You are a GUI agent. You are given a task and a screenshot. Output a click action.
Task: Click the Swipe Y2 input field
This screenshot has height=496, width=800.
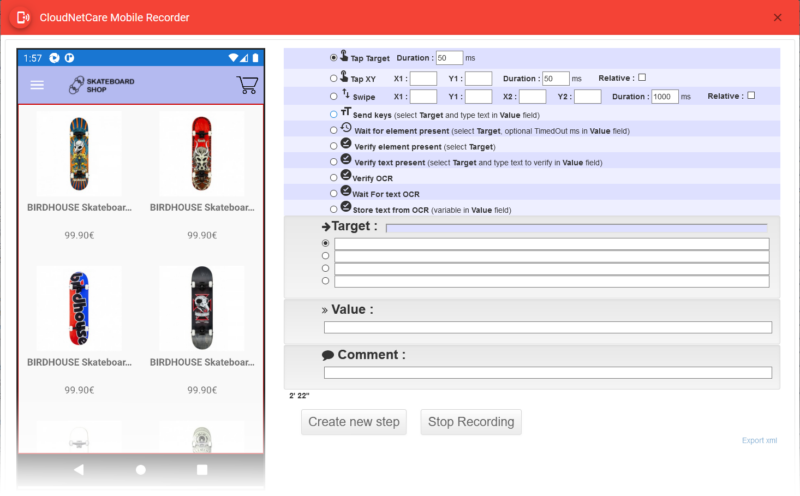point(588,96)
